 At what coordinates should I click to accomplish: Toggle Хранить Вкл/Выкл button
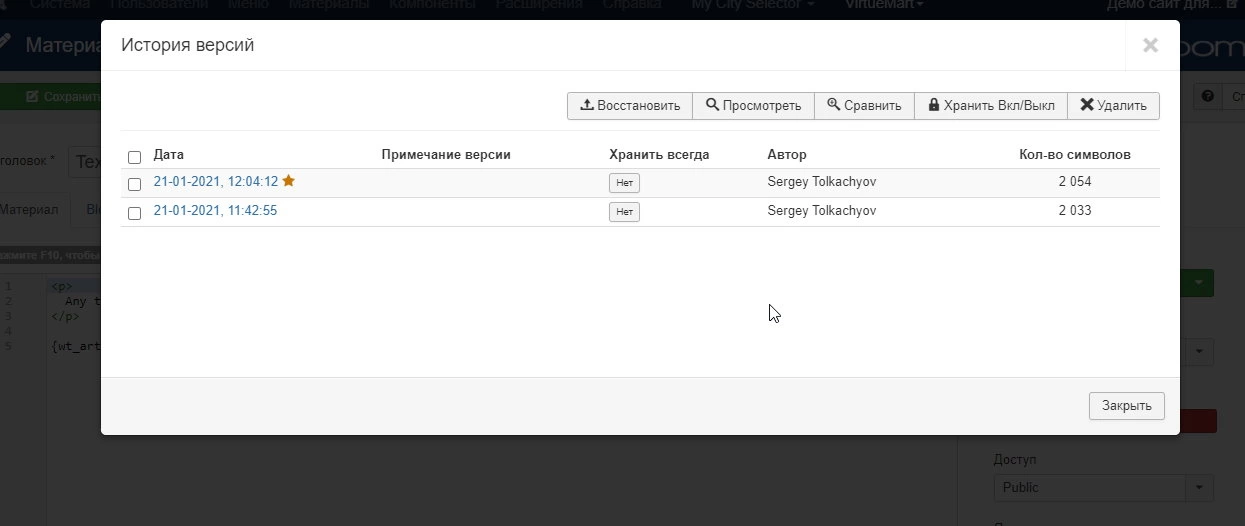(x=991, y=105)
